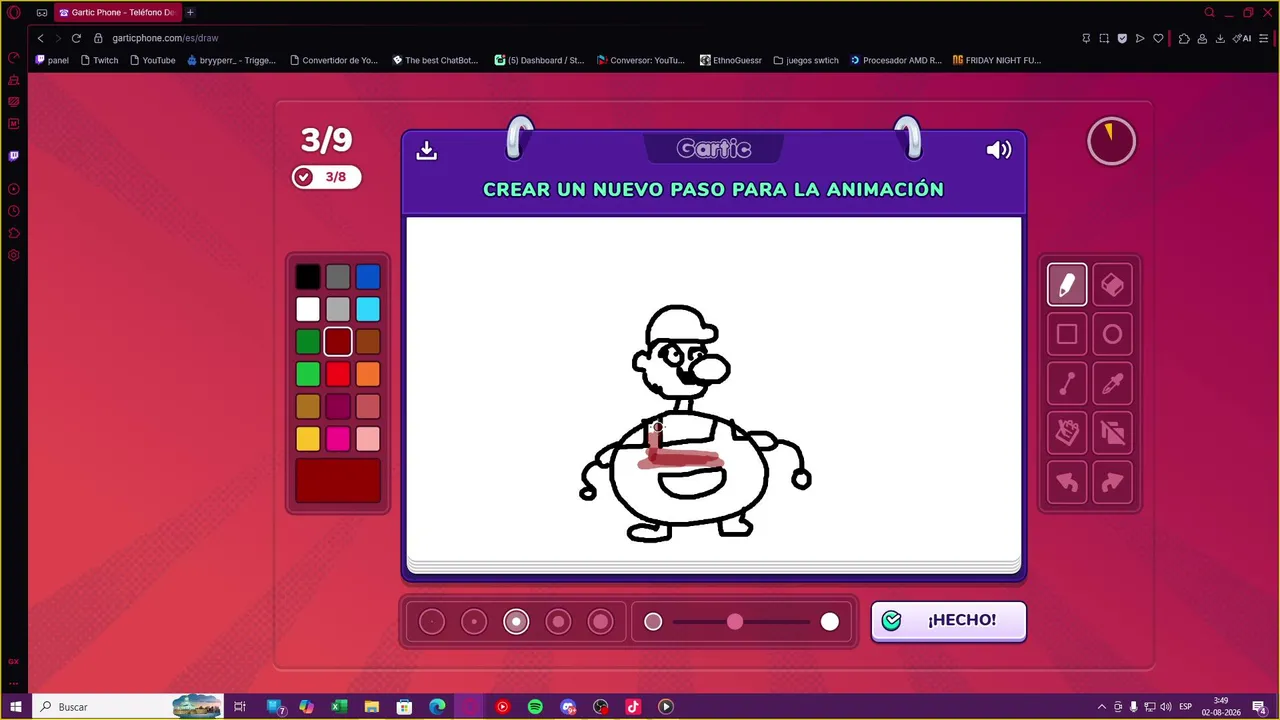
Task: Pick the orange color swatch
Action: 368,374
